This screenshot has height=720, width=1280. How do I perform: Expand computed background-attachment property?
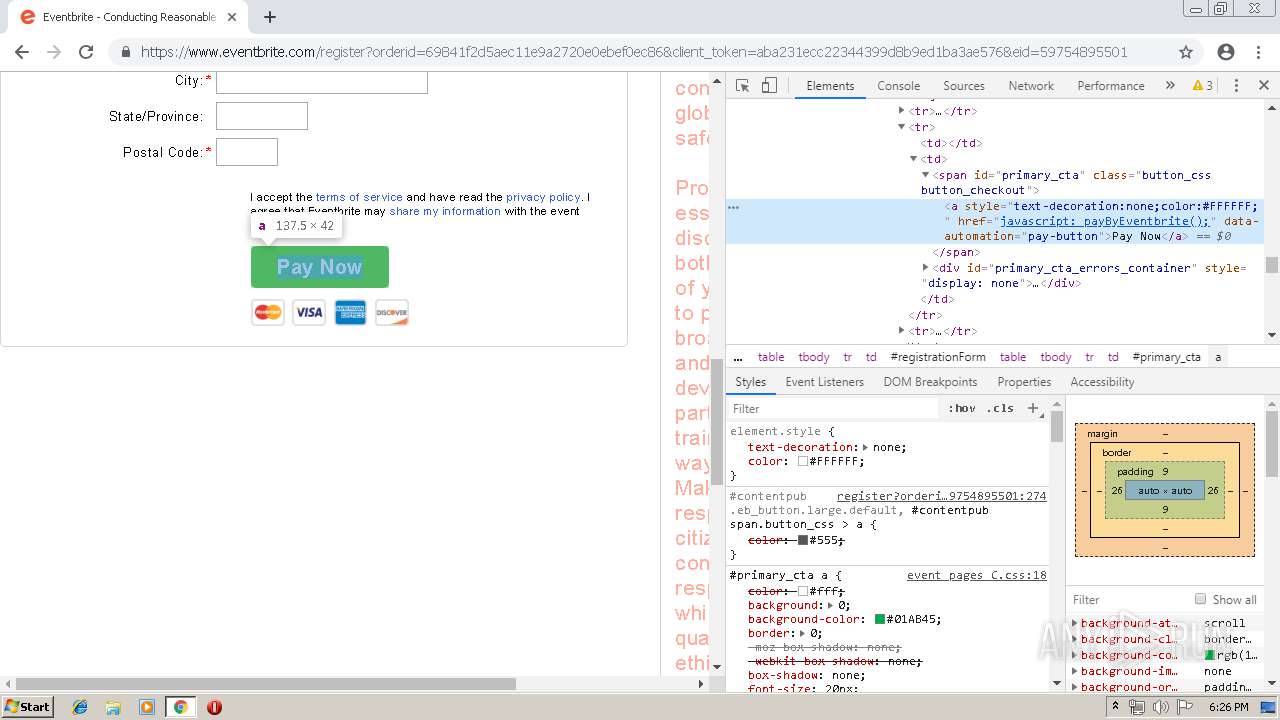[1076, 623]
